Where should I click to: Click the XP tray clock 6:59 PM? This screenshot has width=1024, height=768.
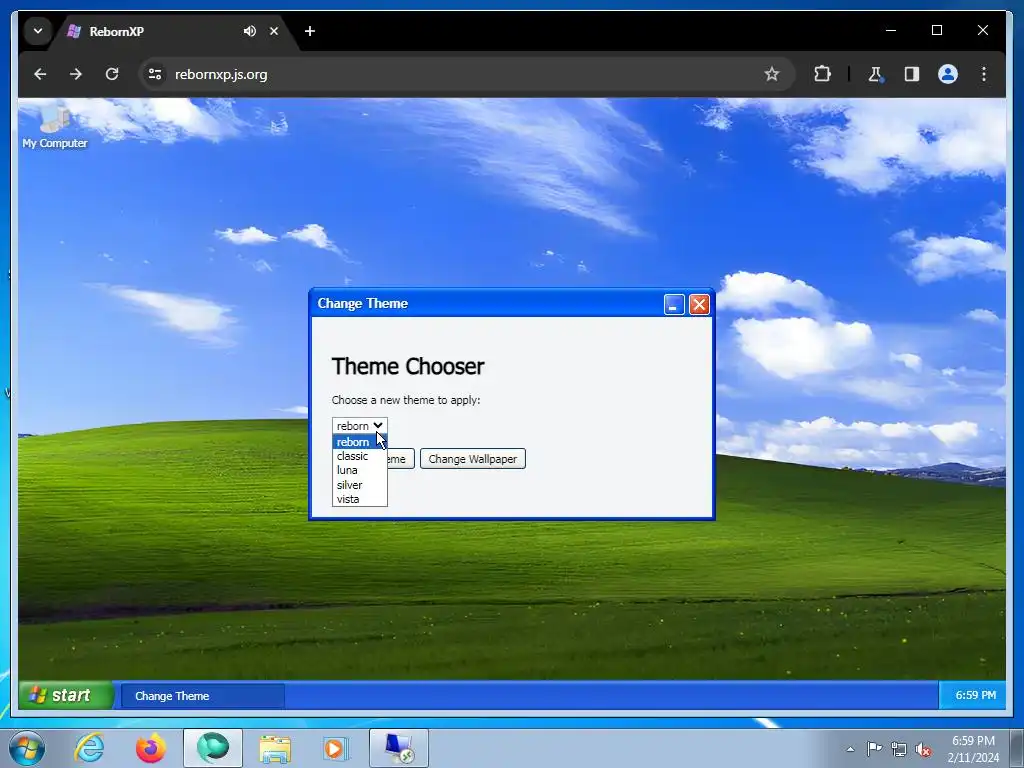975,696
